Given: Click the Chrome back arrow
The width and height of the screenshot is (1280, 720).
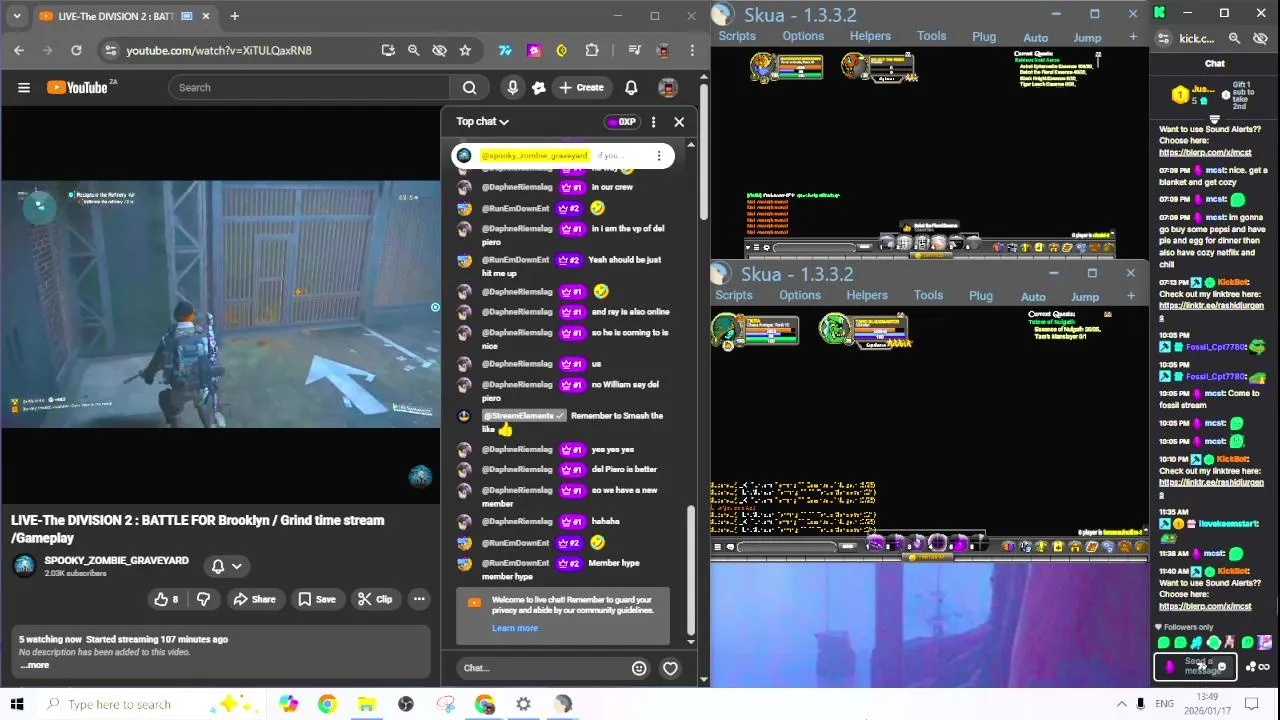Looking at the screenshot, I should [x=19, y=50].
